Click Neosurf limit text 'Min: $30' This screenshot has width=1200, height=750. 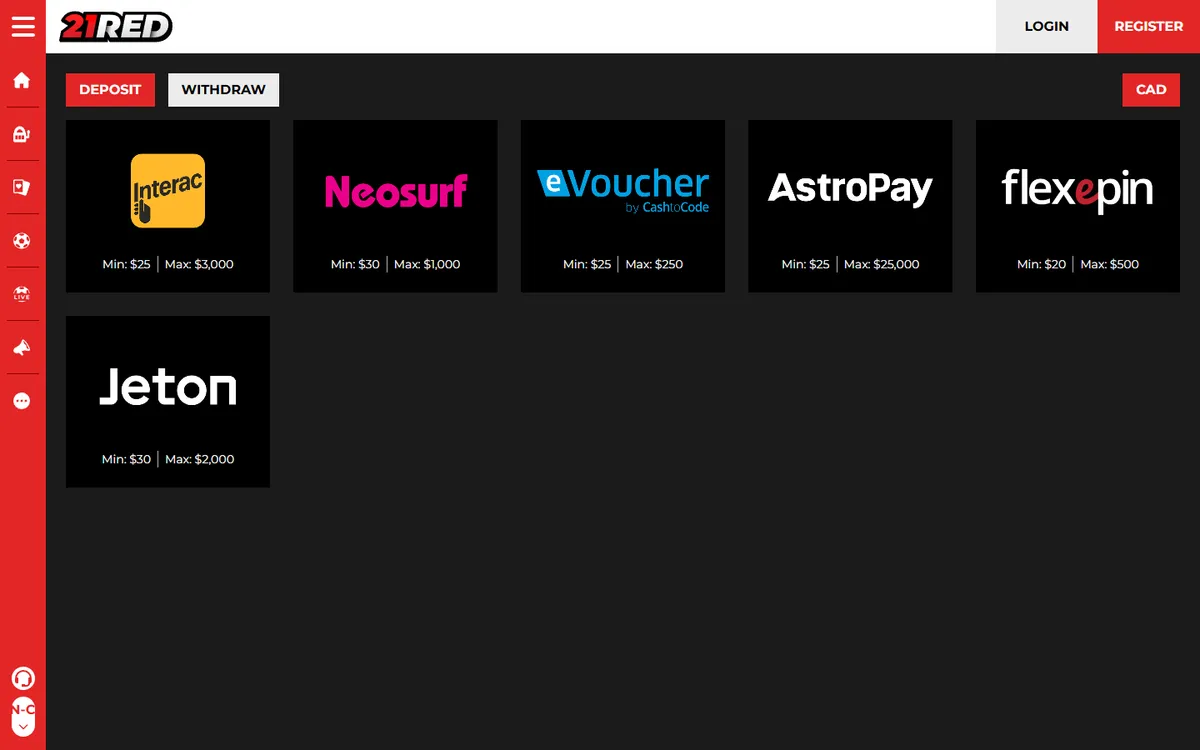point(355,264)
